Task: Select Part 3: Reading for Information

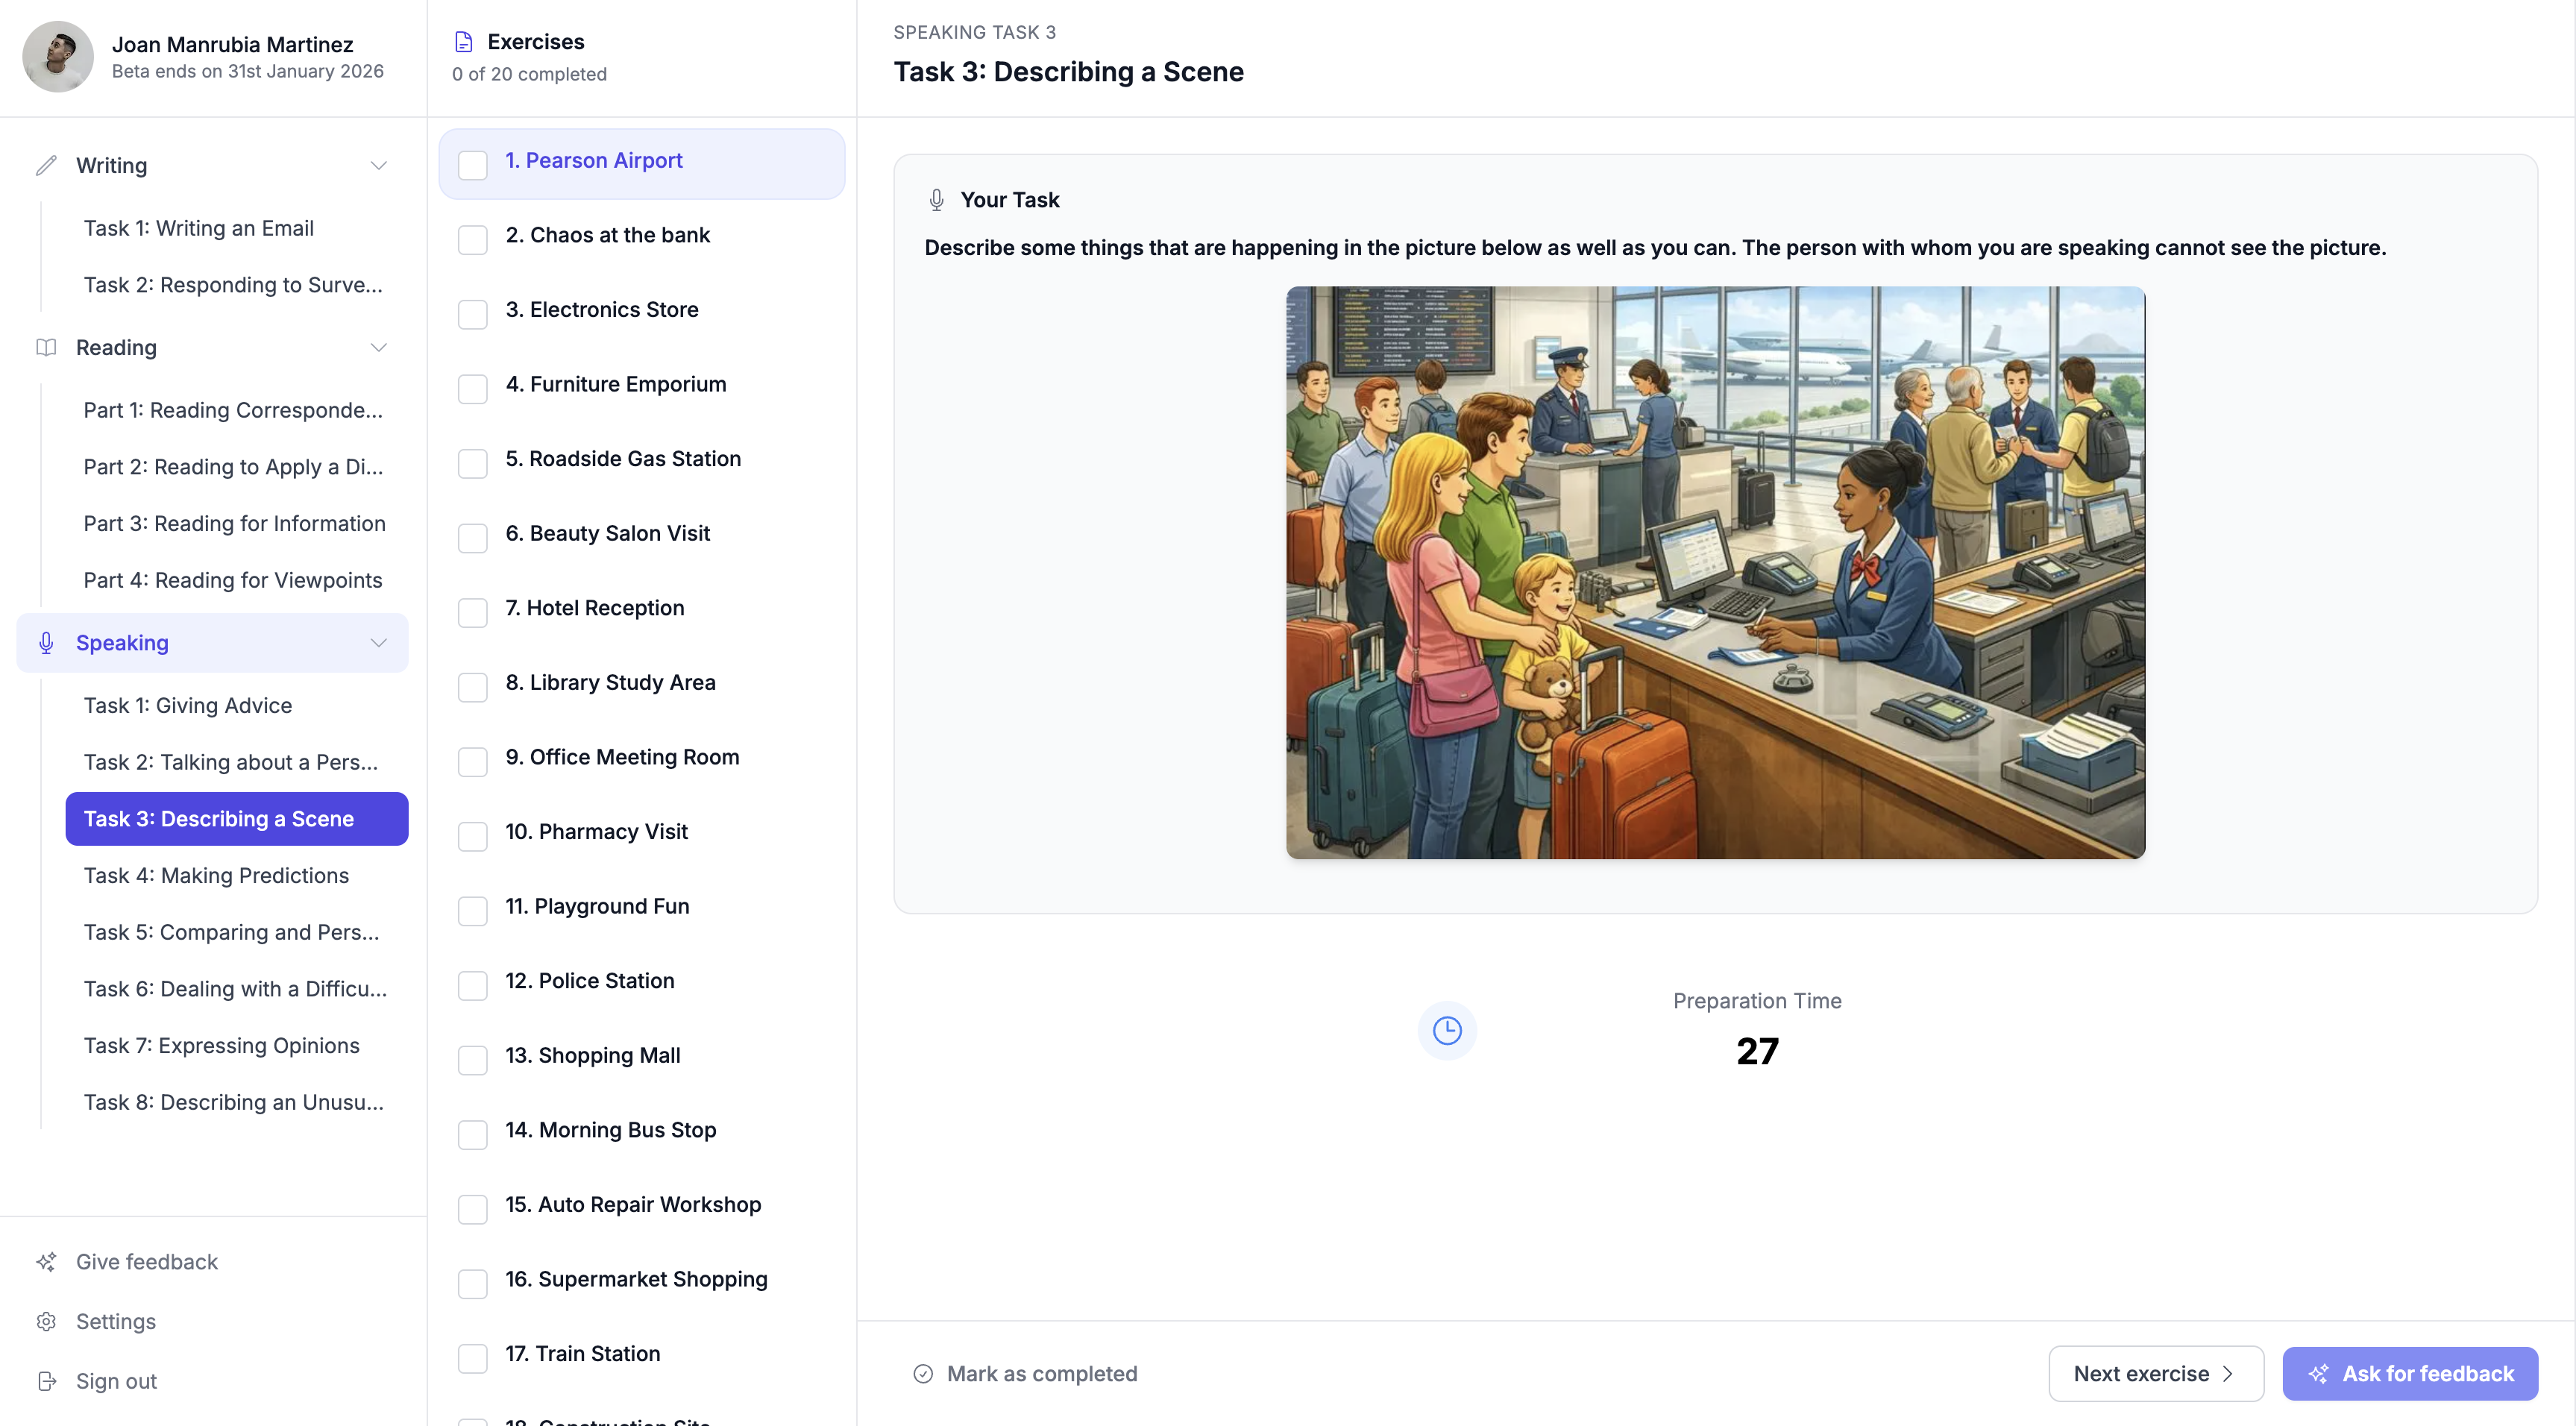Action: (234, 523)
